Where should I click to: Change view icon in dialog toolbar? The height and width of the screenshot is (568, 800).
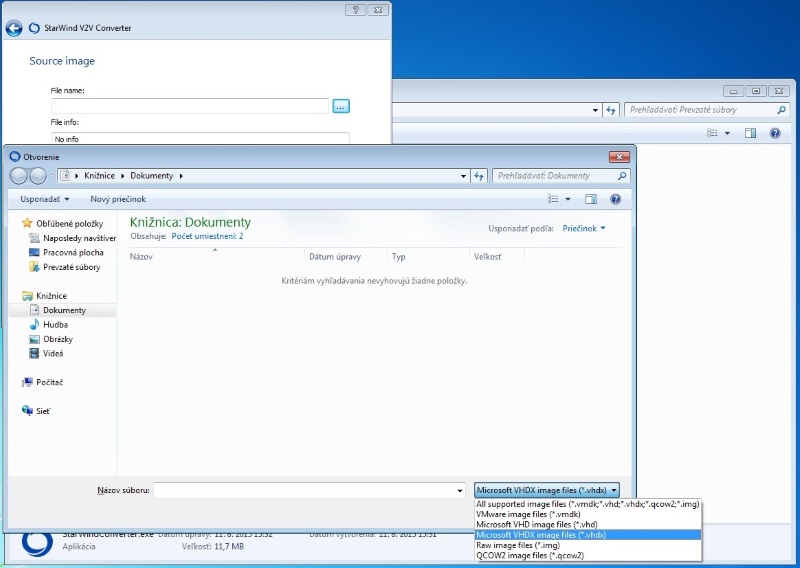pos(553,199)
